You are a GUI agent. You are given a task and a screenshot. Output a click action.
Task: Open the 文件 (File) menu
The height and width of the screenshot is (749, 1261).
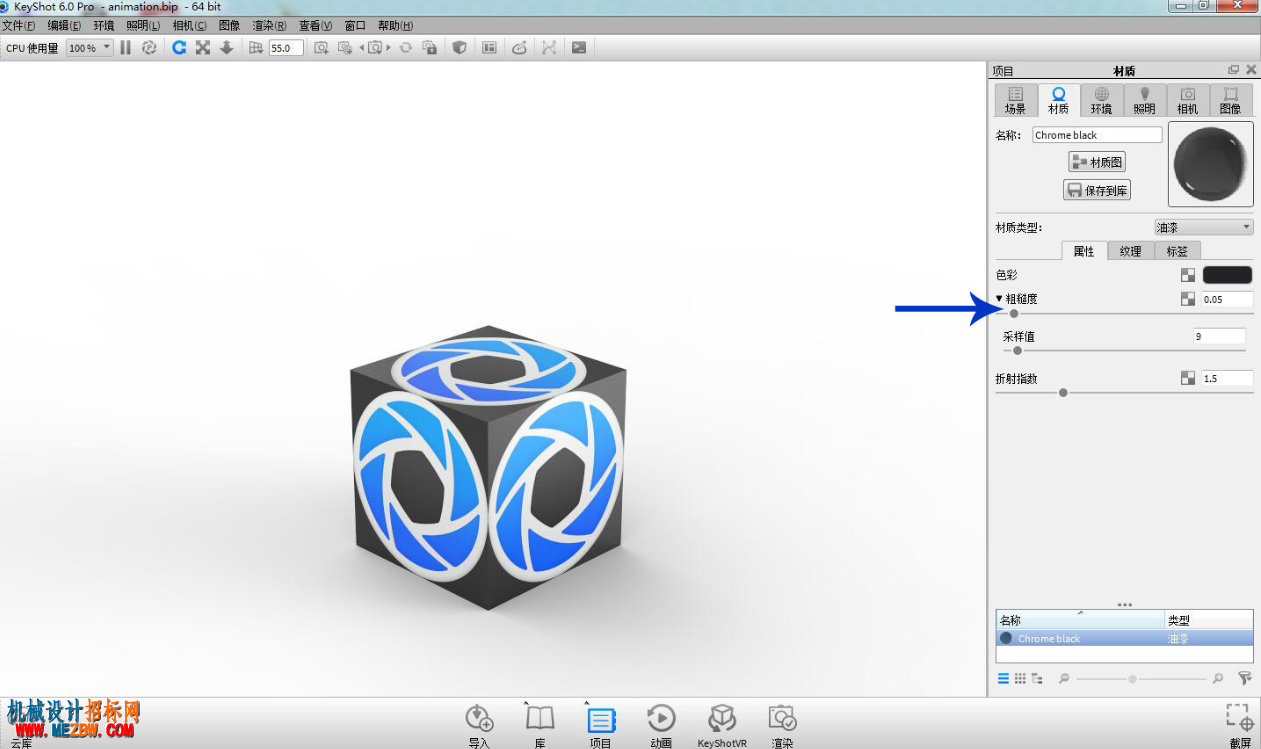click(x=18, y=25)
